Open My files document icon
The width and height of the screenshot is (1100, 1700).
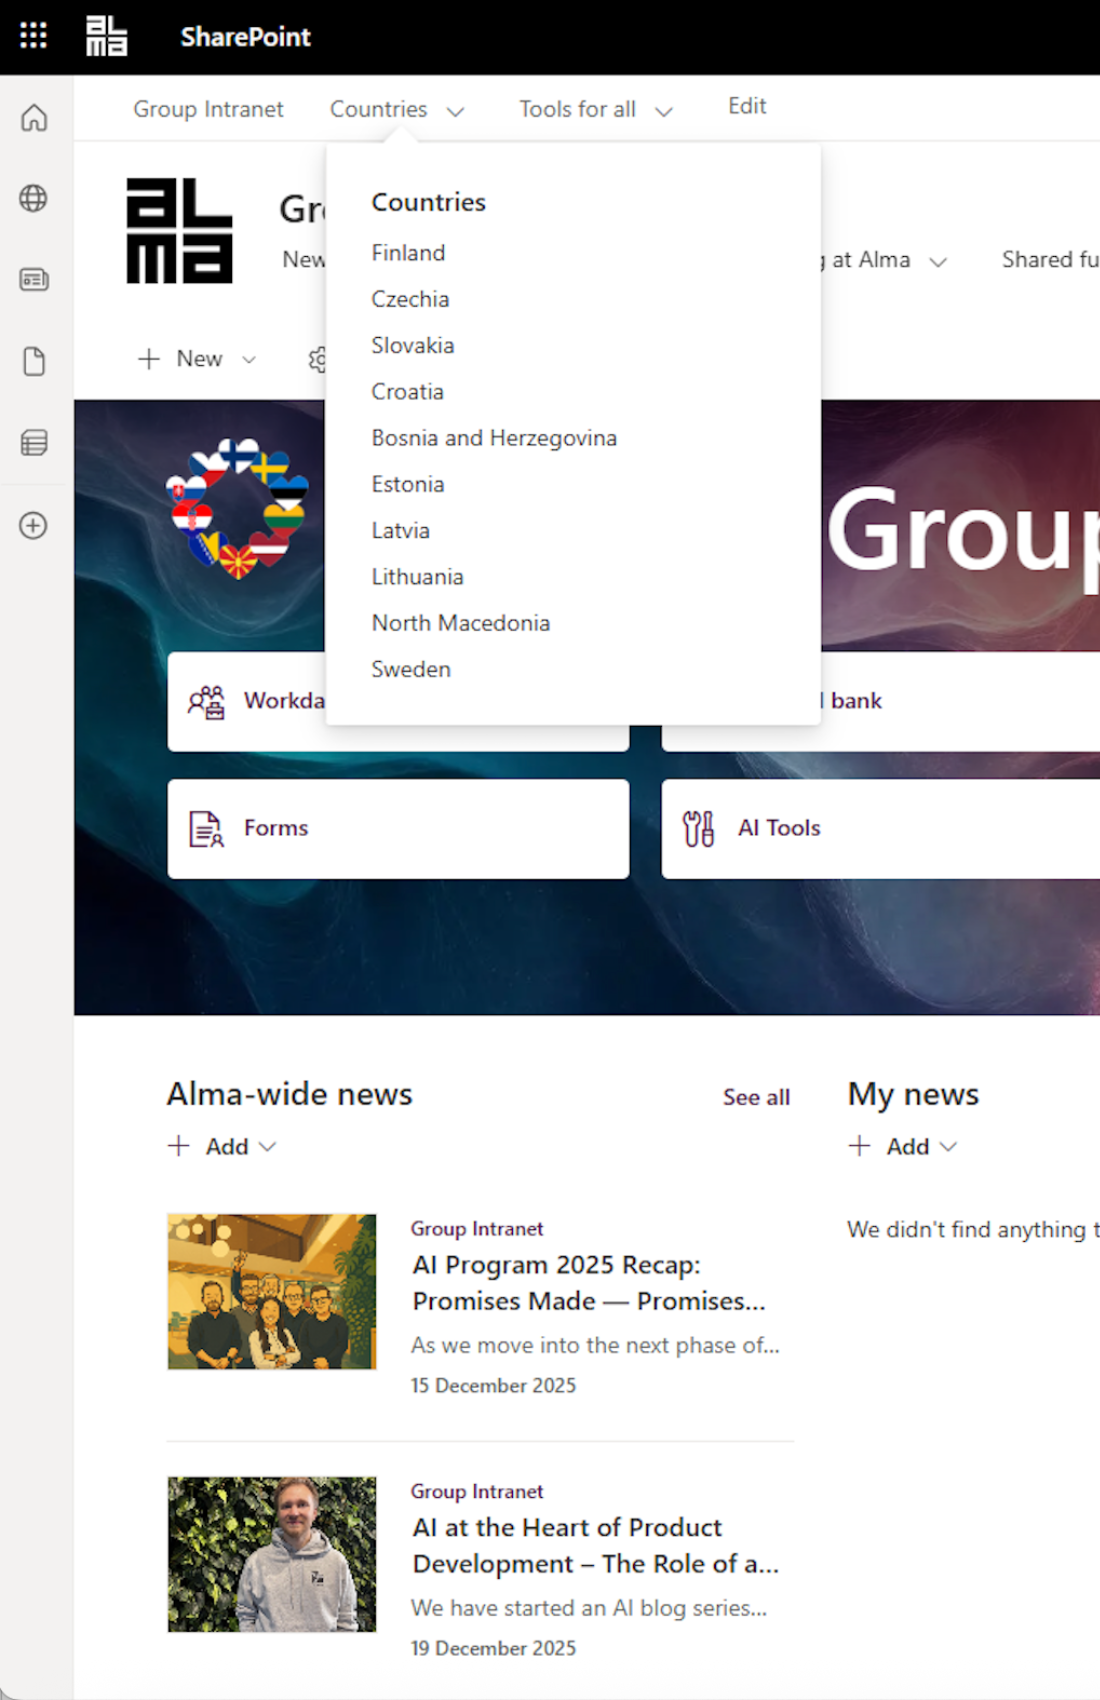[x=34, y=361]
